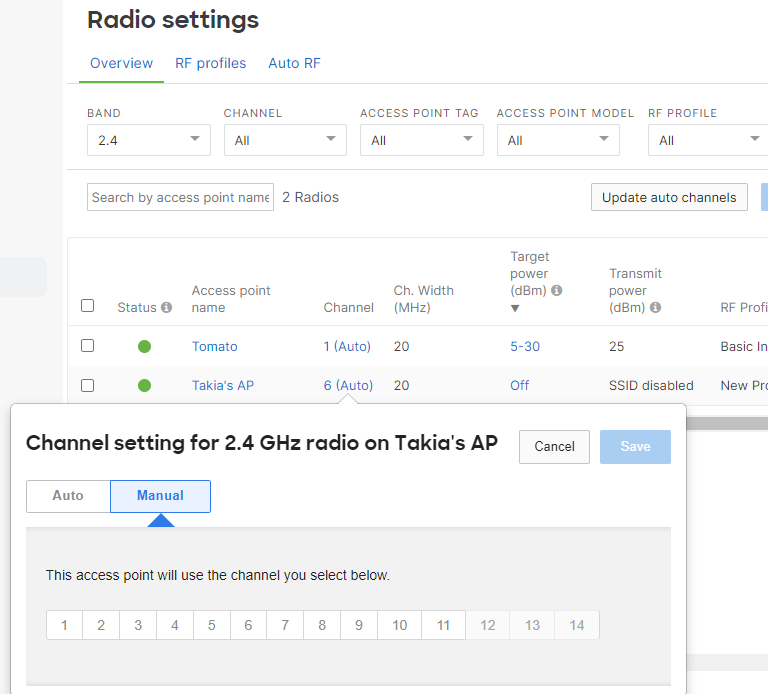Viewport: 768px width, 694px height.
Task: Switch channel setting to Manual
Action: (x=160, y=496)
